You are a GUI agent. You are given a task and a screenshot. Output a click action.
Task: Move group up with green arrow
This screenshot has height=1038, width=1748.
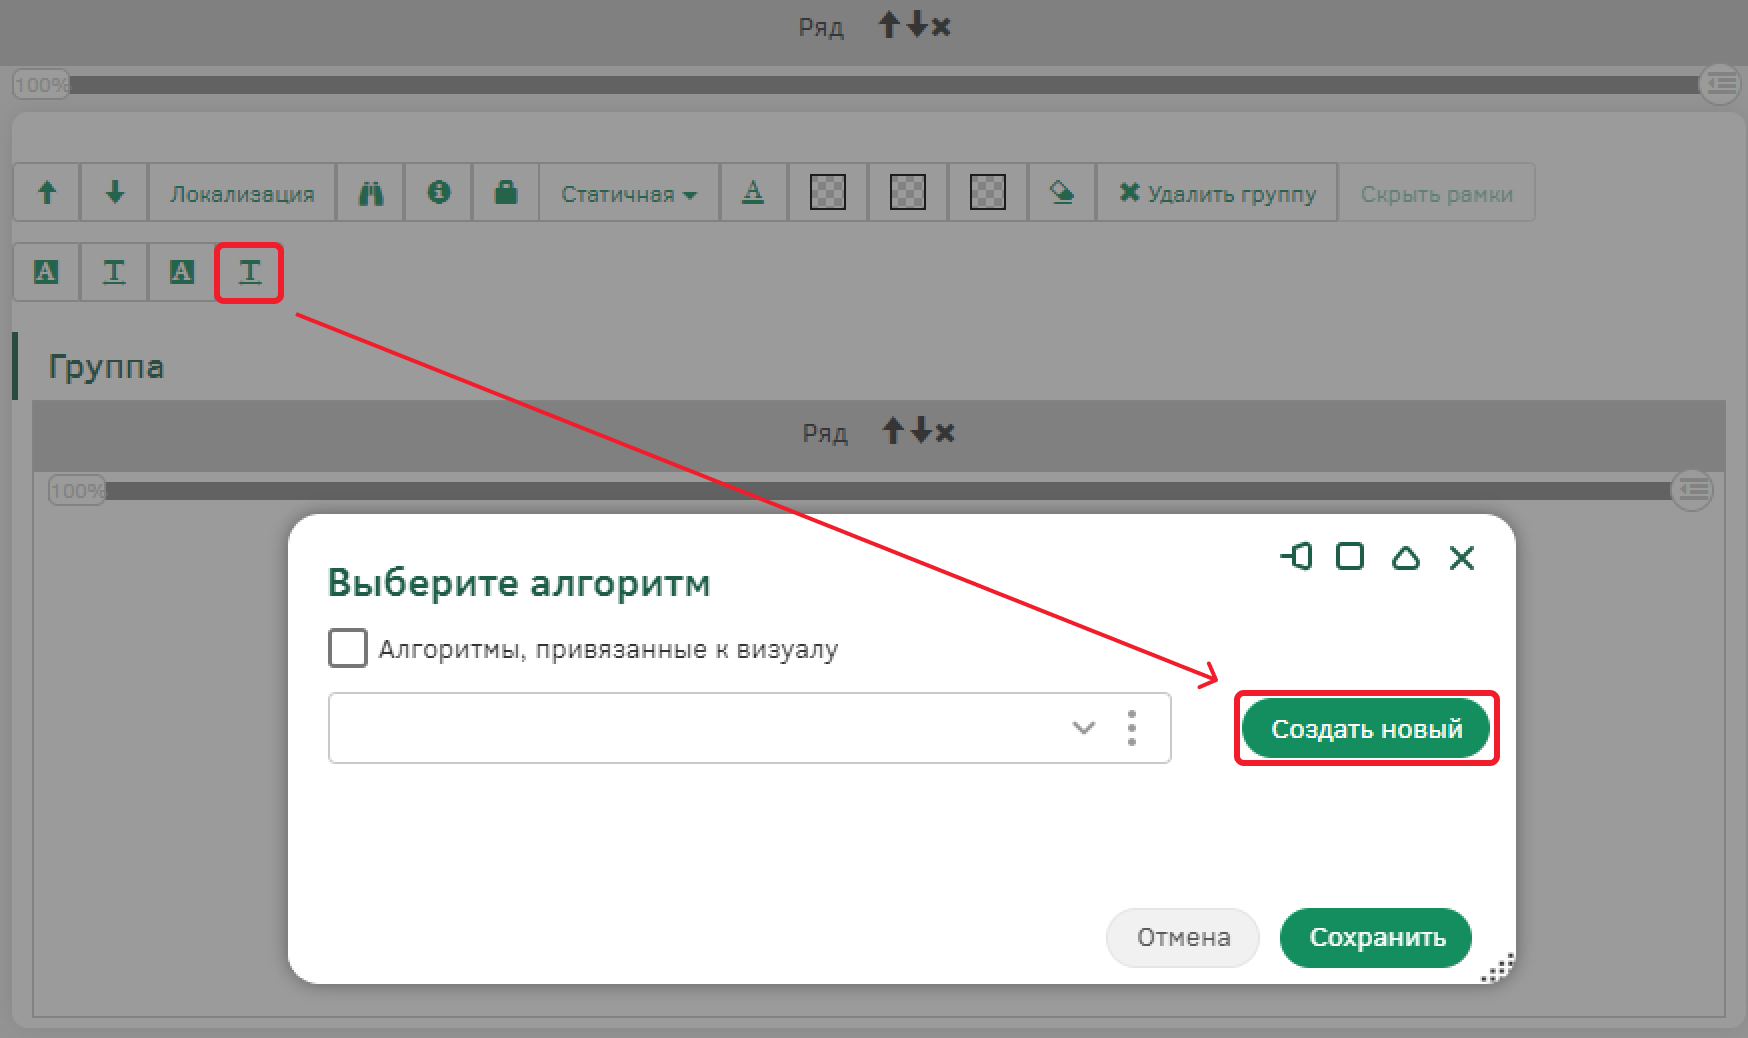point(47,193)
